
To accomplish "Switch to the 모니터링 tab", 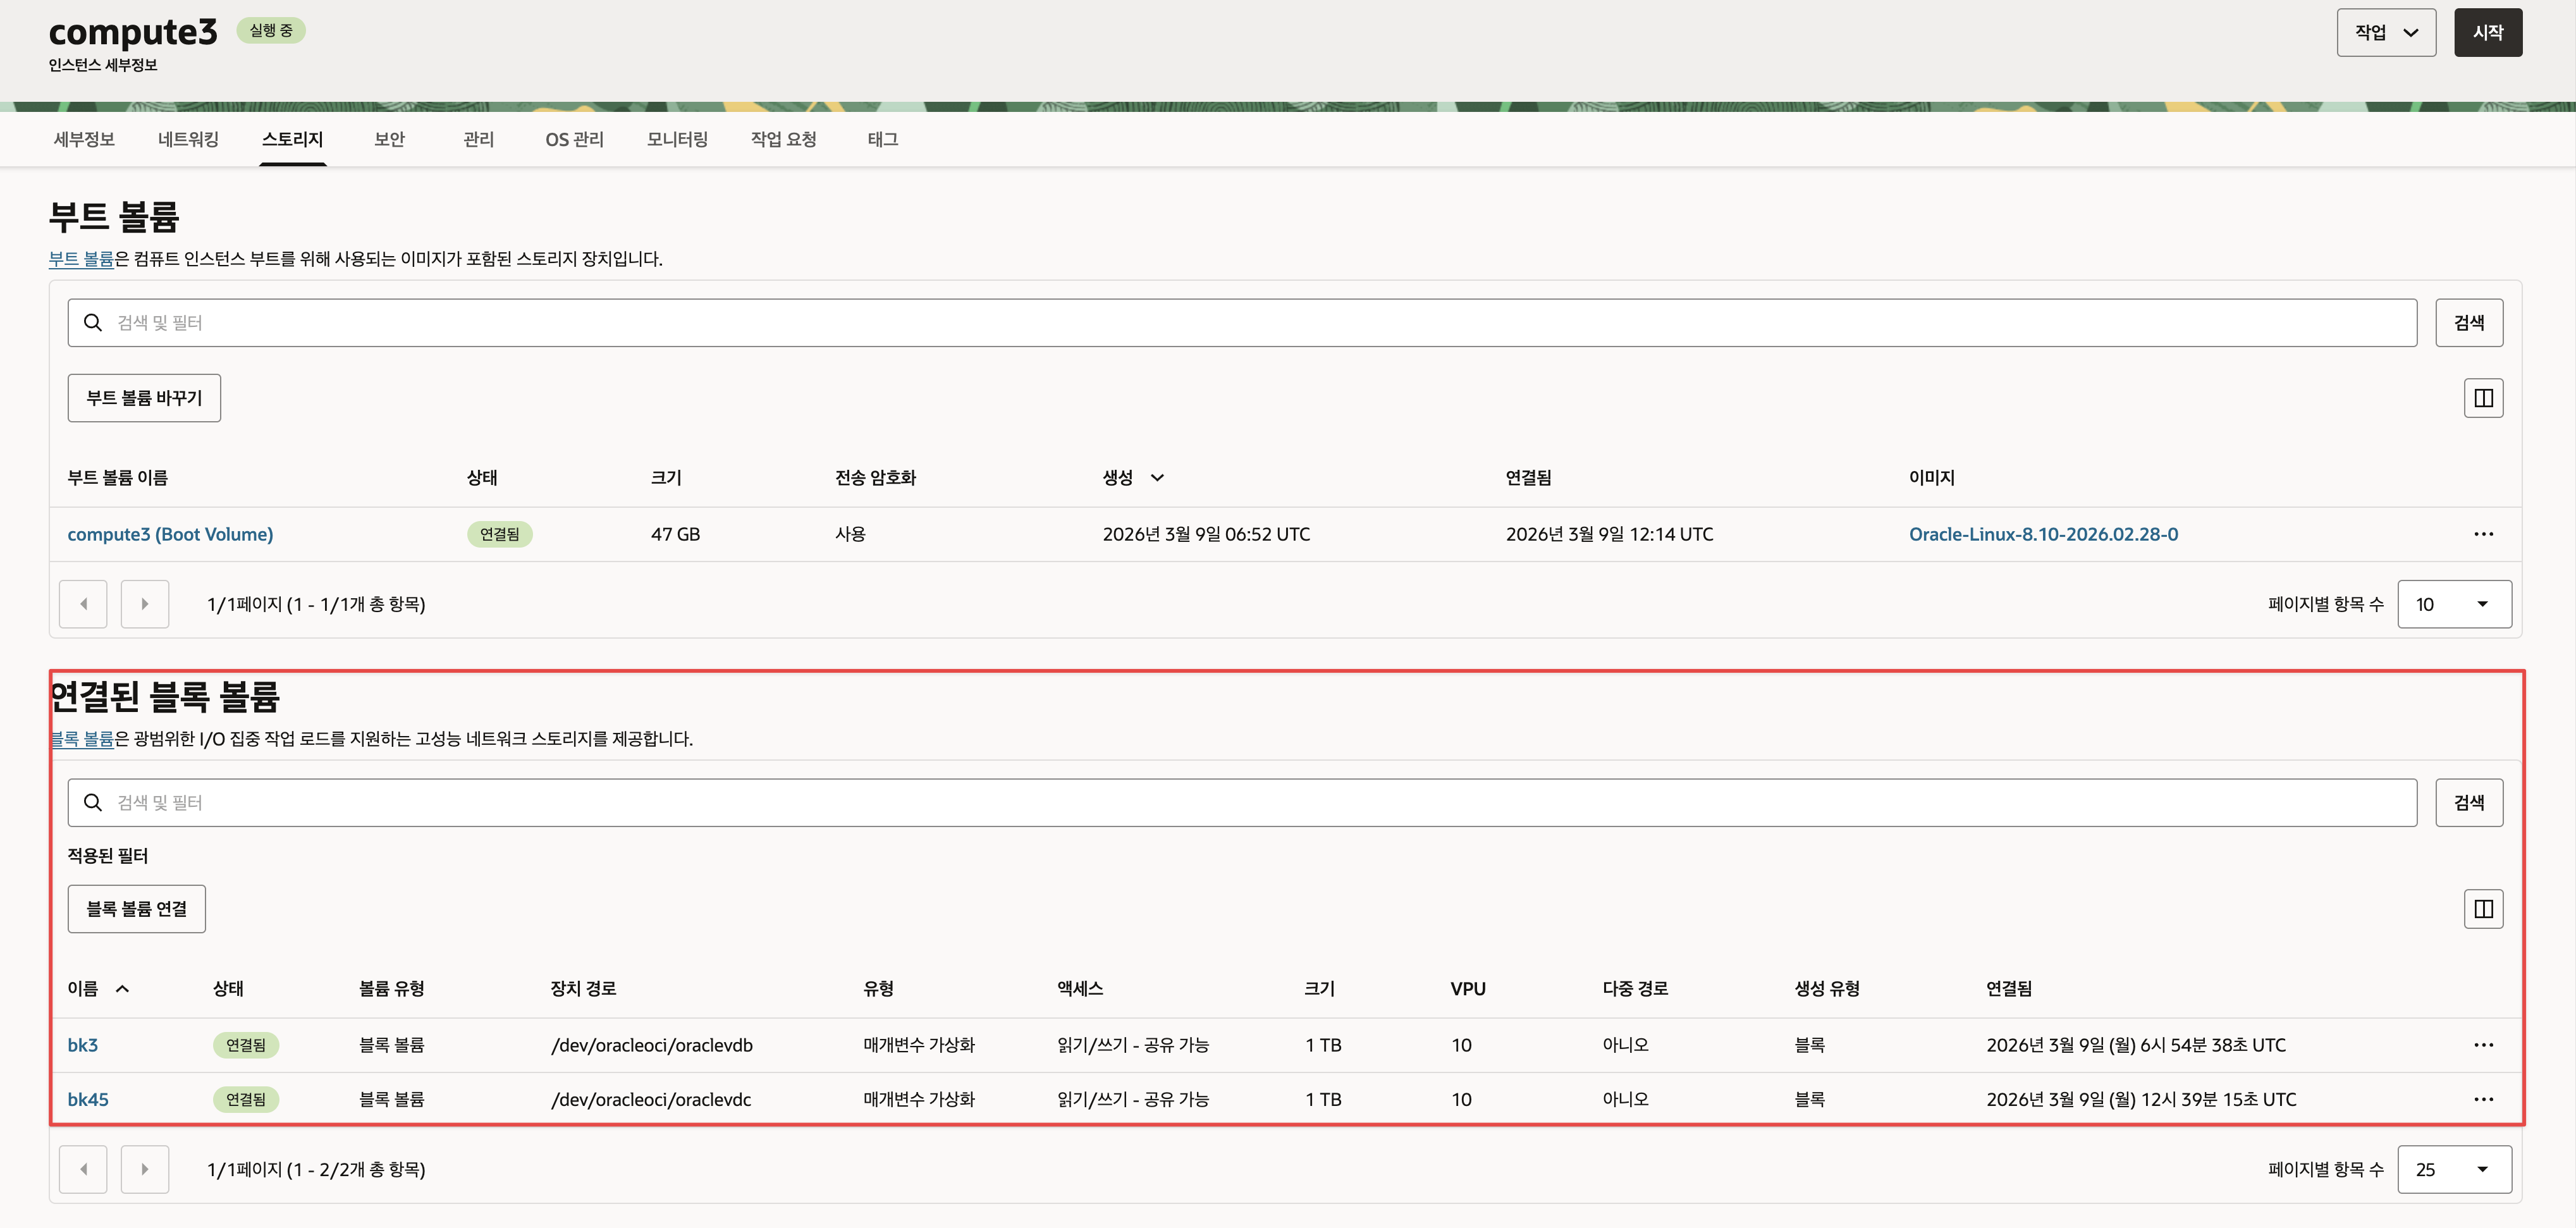I will pyautogui.click(x=677, y=139).
